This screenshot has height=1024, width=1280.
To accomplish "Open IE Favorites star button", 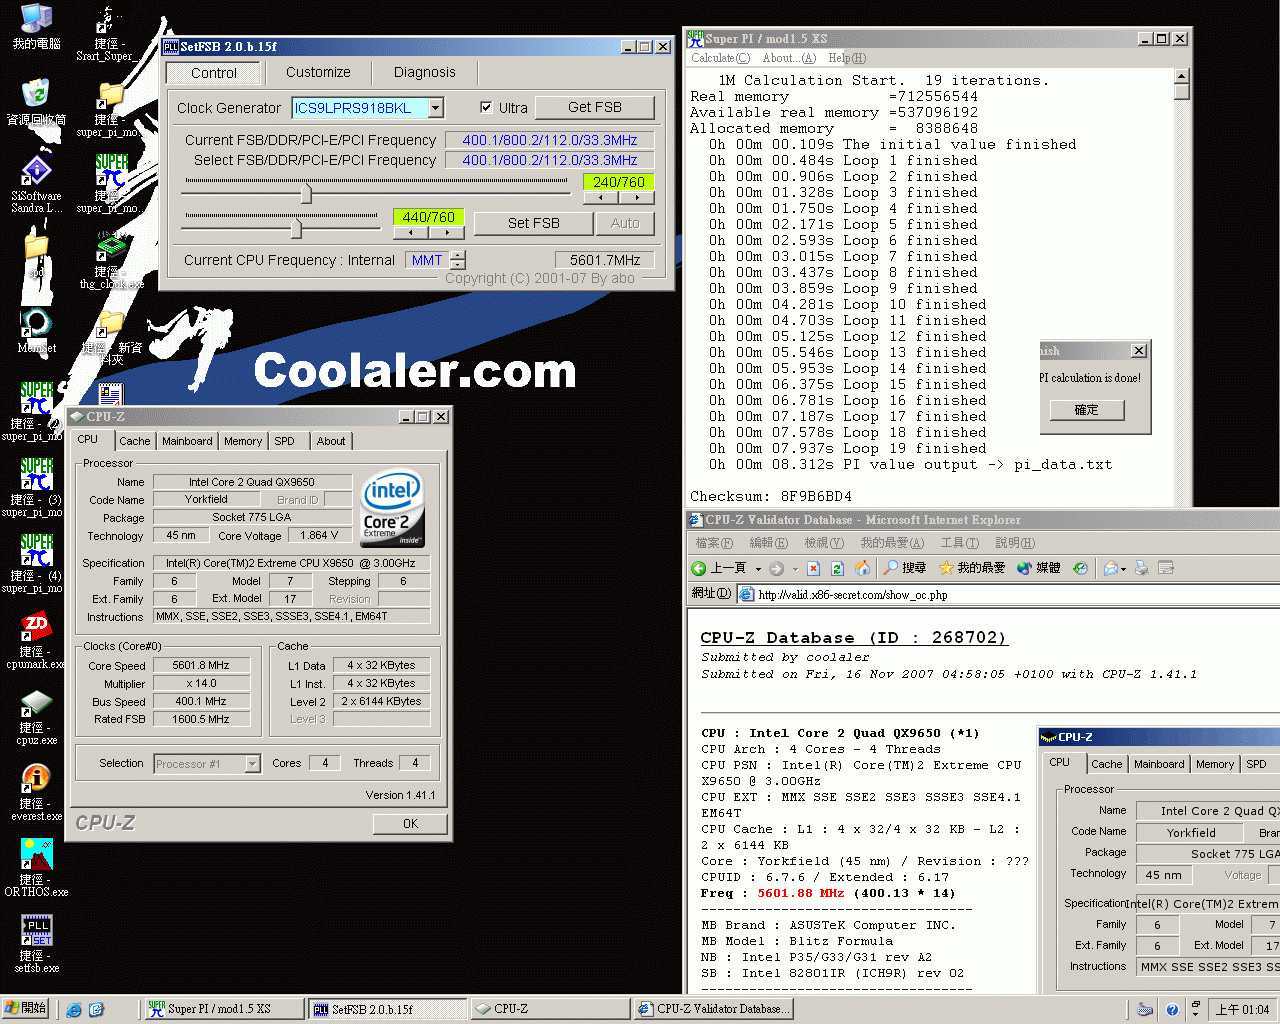I will pos(971,568).
